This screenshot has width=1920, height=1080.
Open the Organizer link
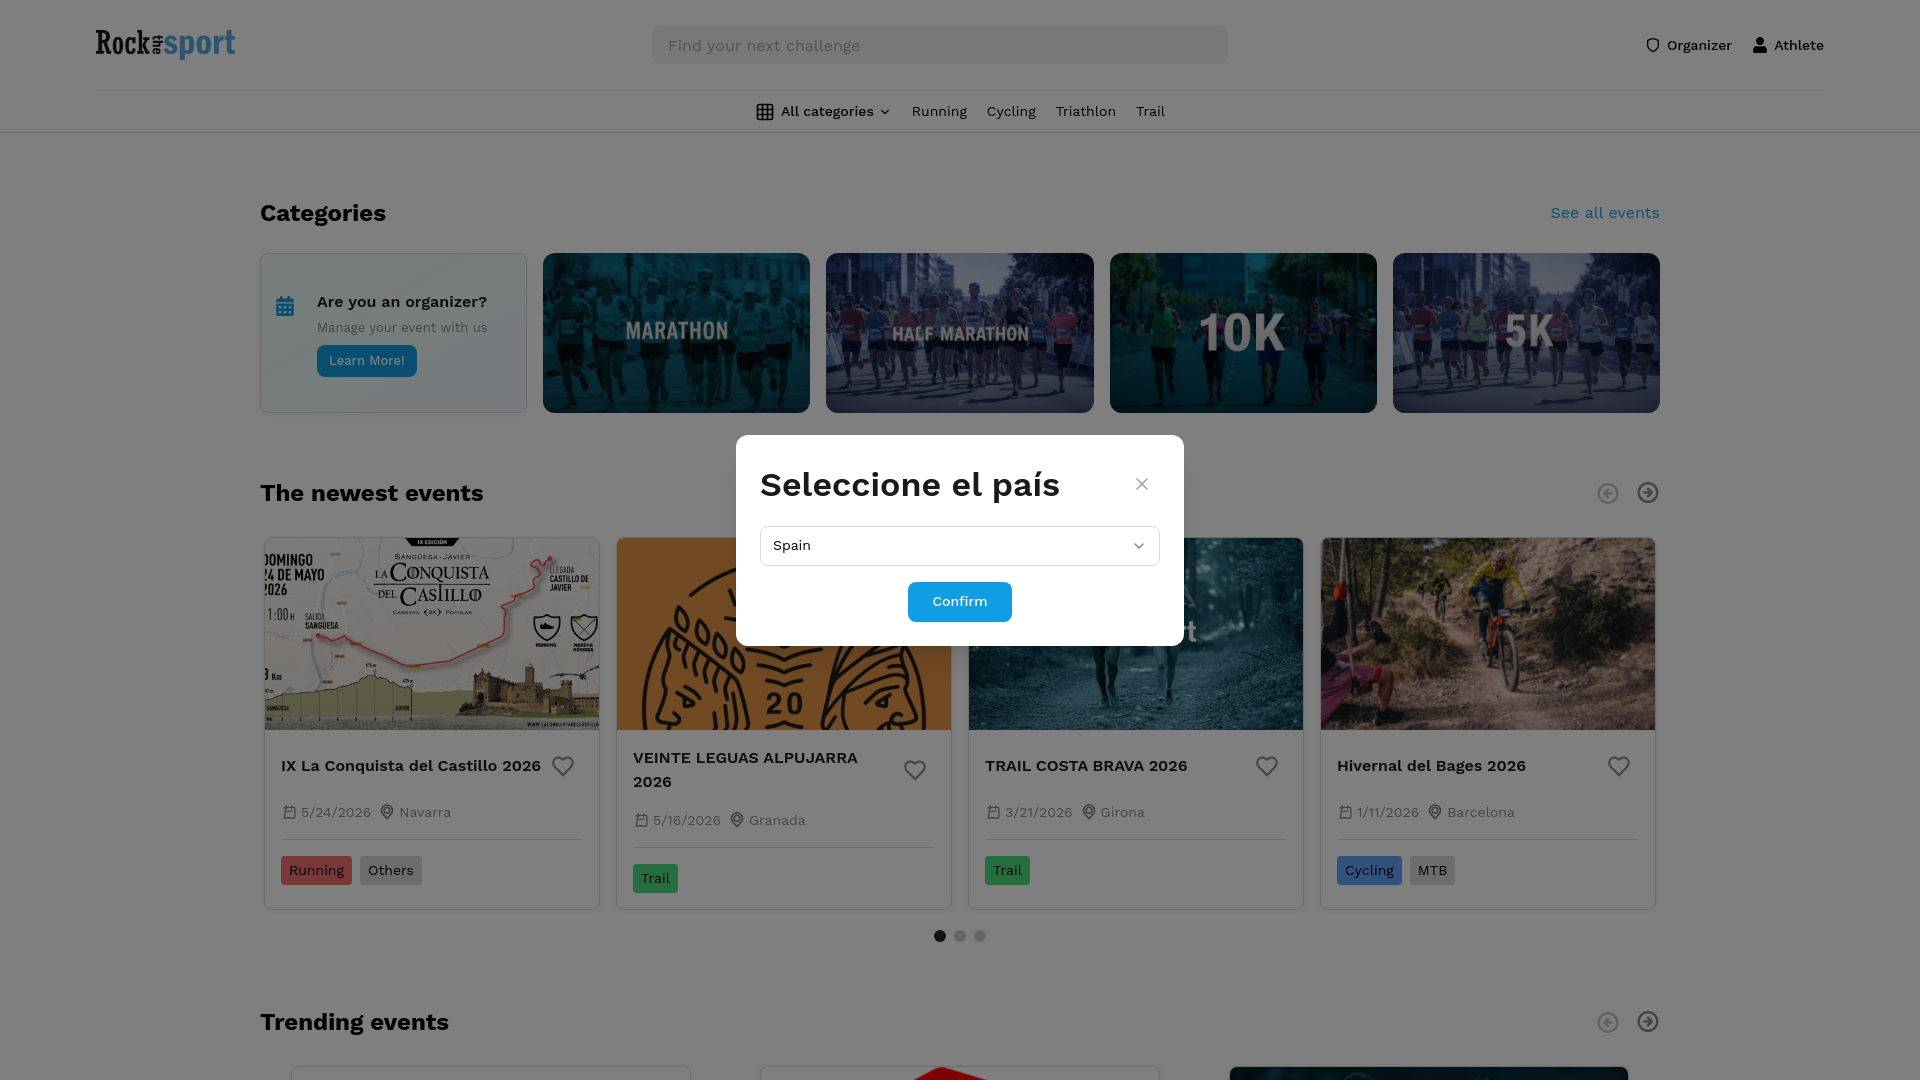pyautogui.click(x=1689, y=45)
